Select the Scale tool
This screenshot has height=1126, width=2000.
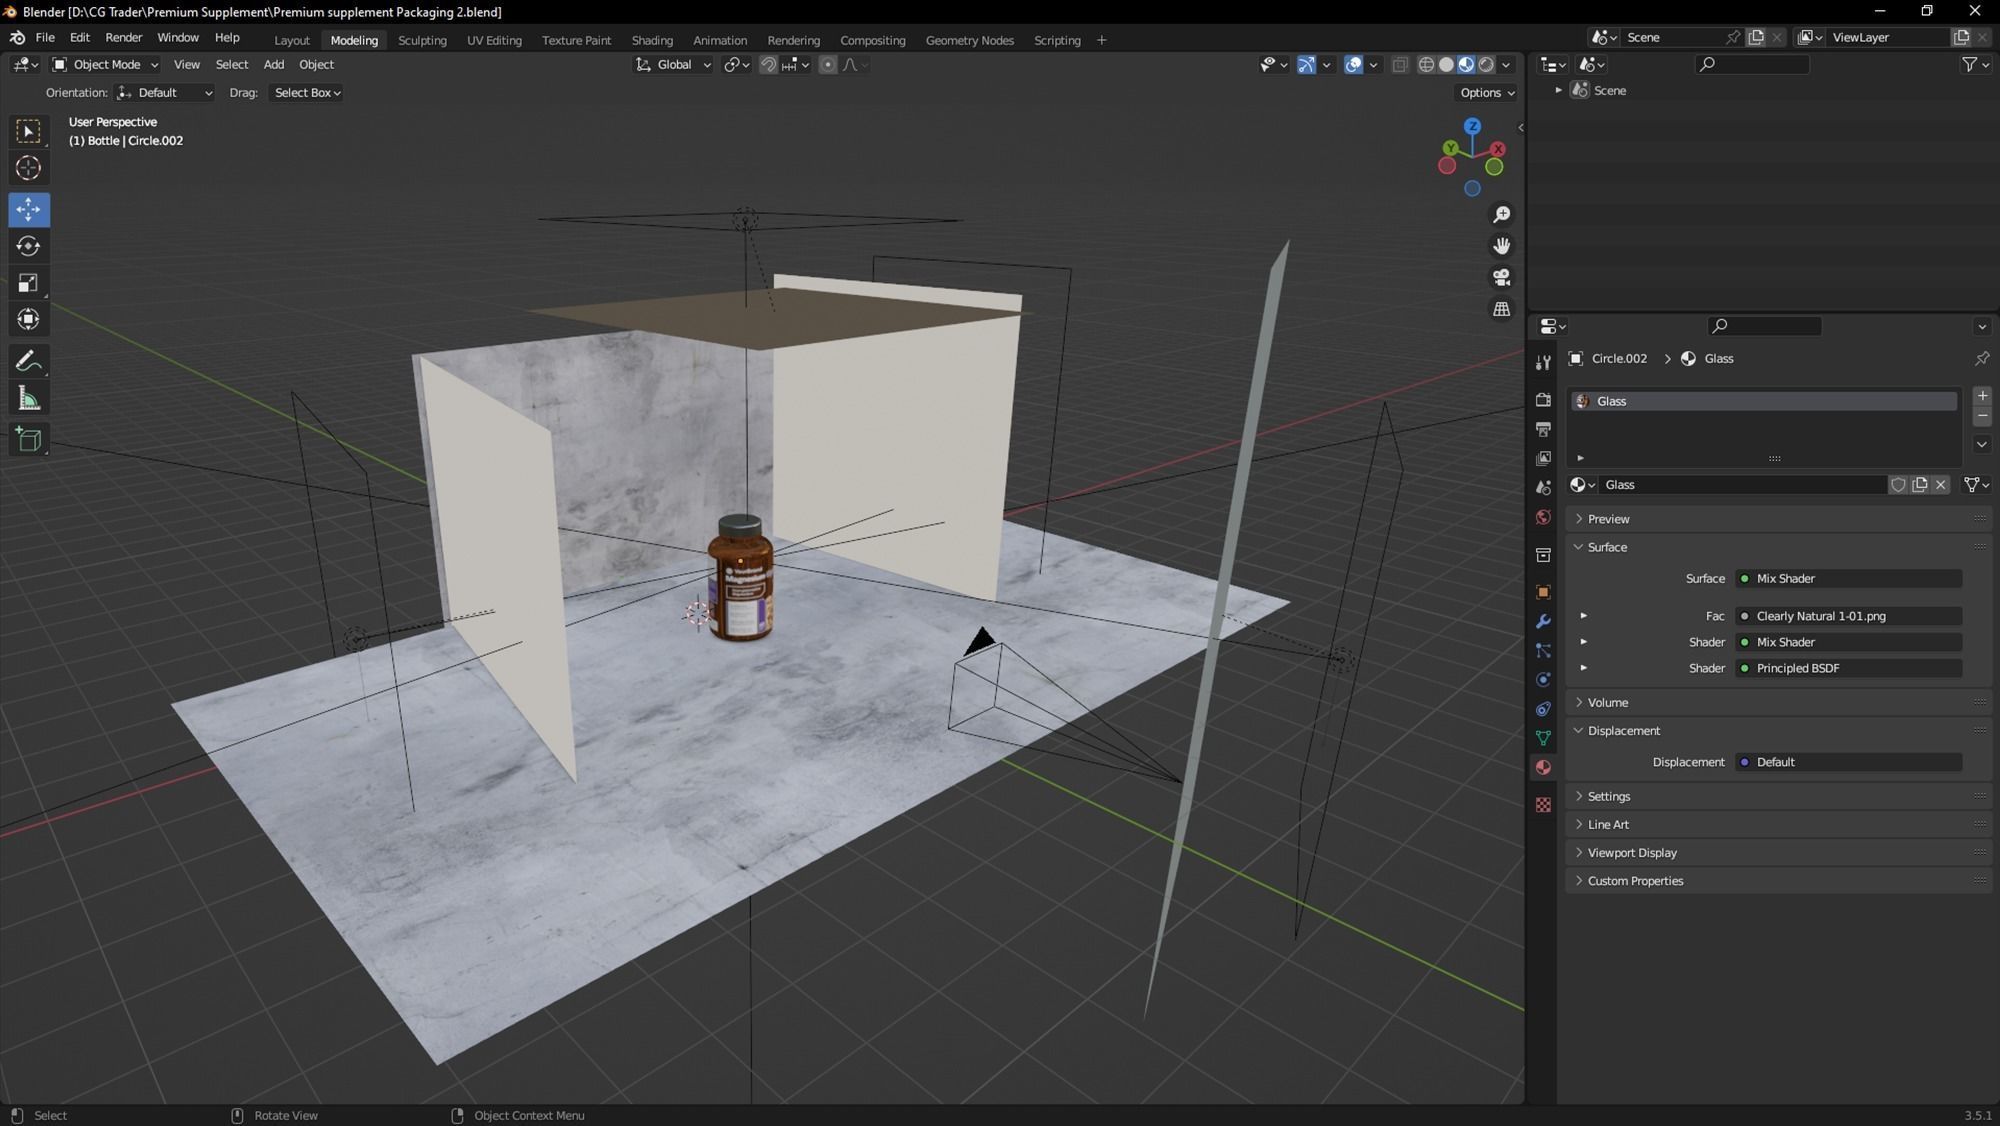pyautogui.click(x=28, y=283)
